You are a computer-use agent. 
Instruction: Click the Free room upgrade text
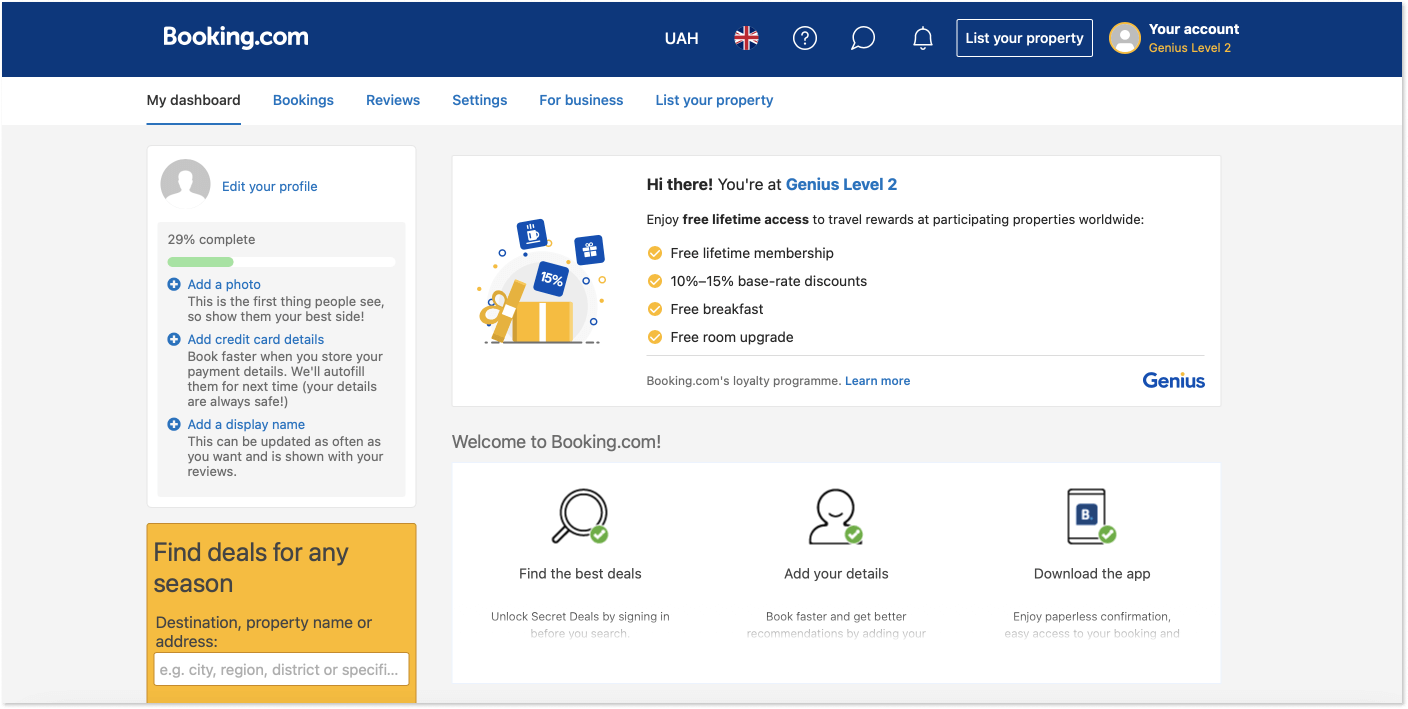click(x=732, y=337)
